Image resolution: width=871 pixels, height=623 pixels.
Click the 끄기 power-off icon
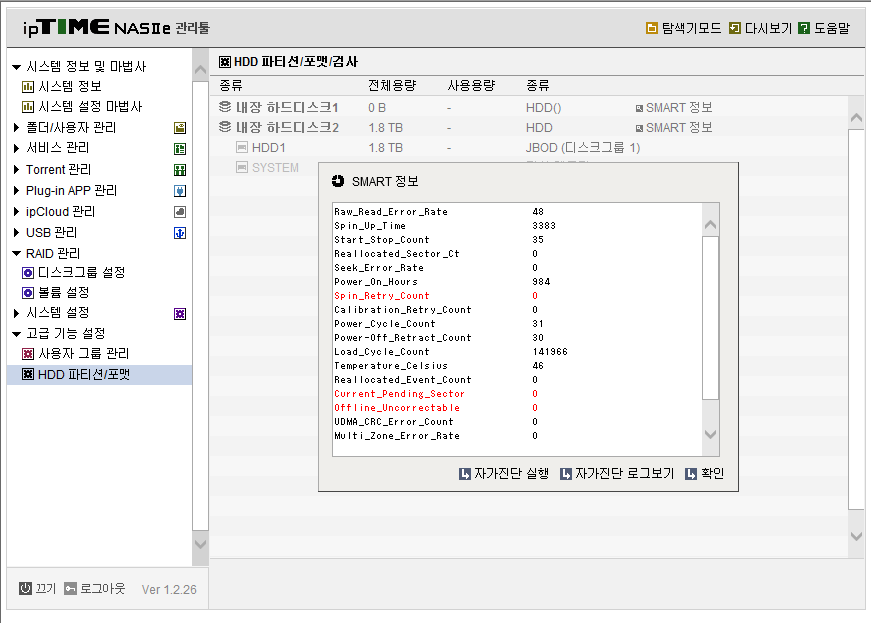pyautogui.click(x=25, y=589)
